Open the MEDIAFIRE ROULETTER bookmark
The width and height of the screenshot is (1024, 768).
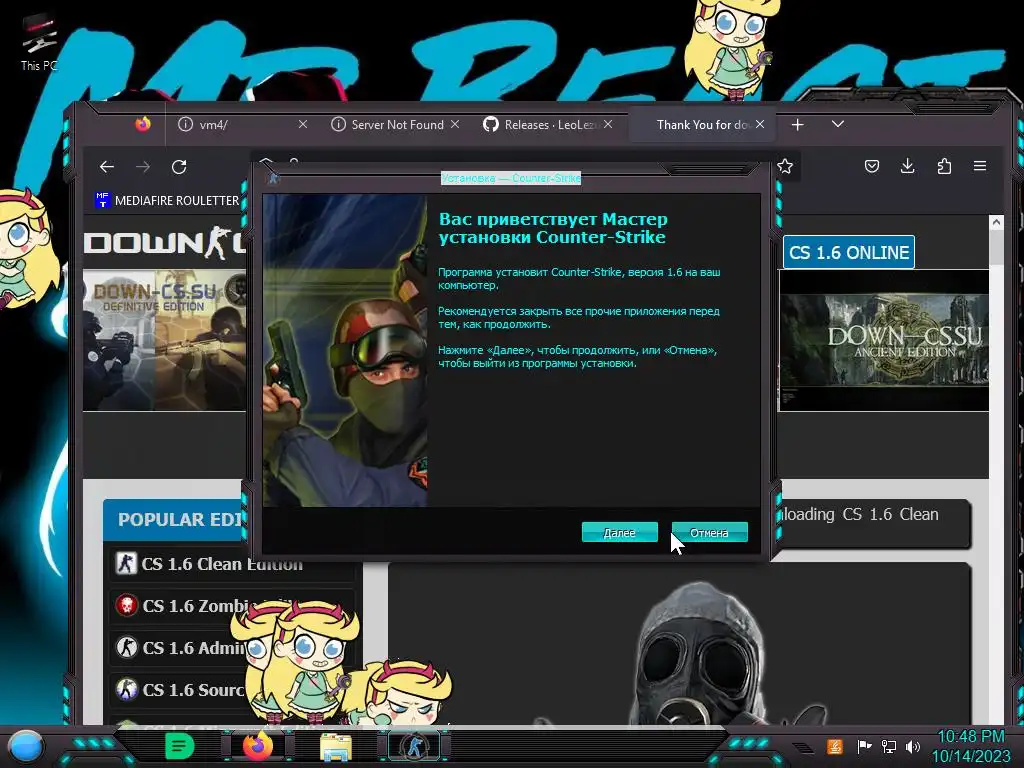point(167,200)
